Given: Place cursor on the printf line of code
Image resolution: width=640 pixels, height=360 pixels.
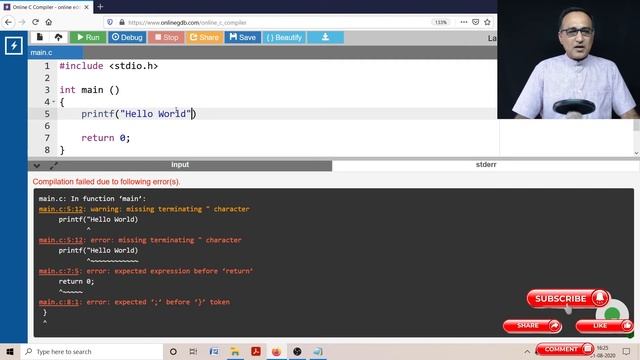Looking at the screenshot, I should (138, 114).
